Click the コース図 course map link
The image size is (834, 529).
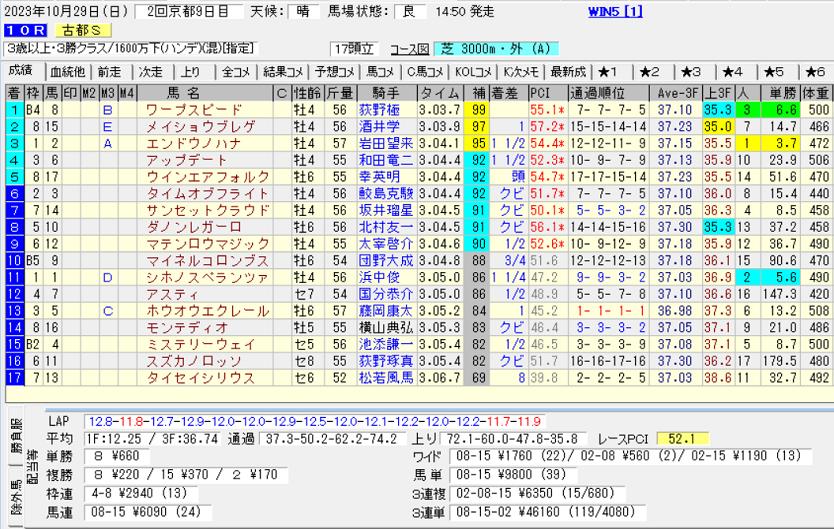[x=408, y=49]
